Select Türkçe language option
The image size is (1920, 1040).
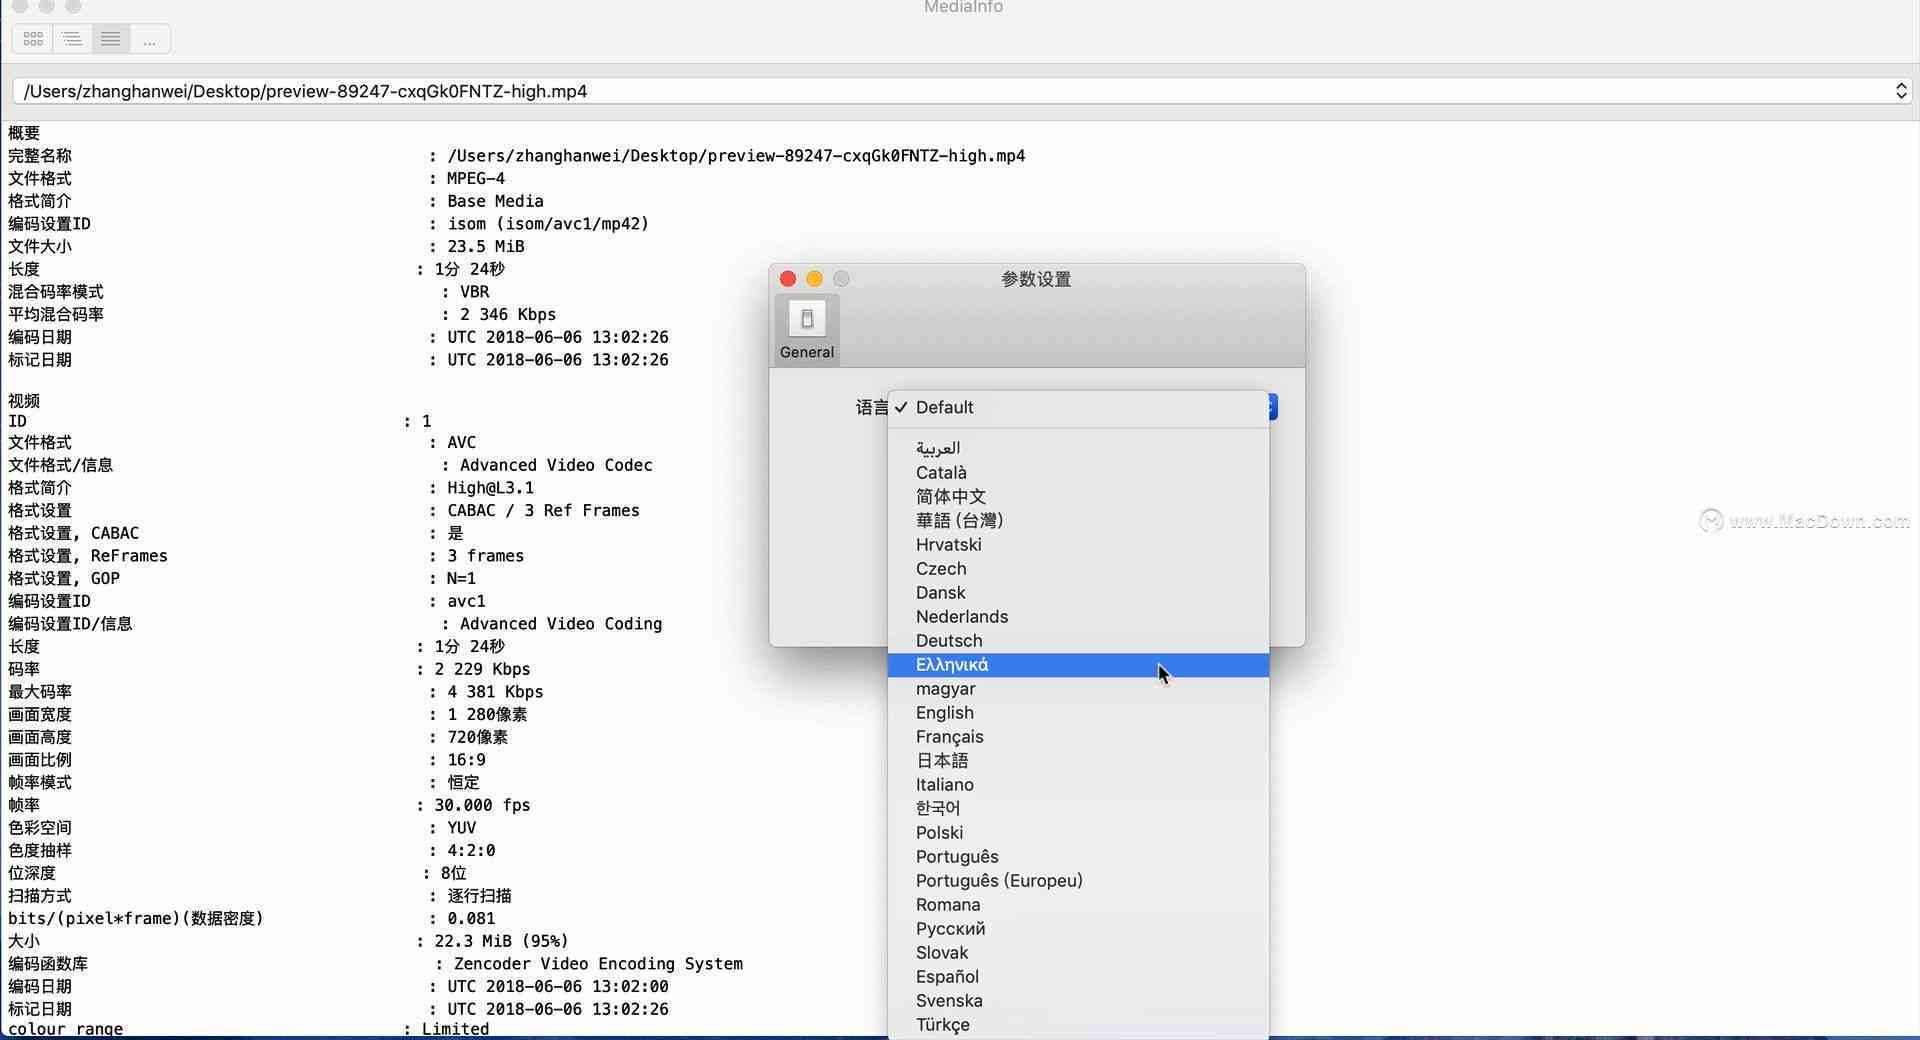(1078, 1024)
